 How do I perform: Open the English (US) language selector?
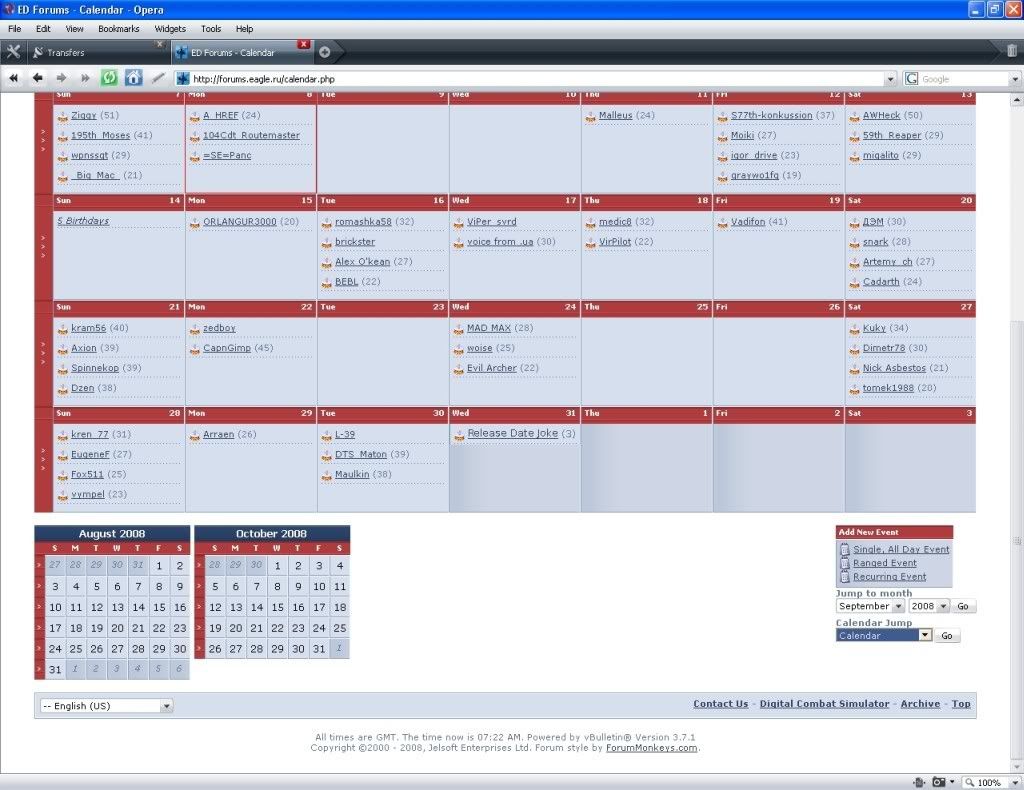105,706
